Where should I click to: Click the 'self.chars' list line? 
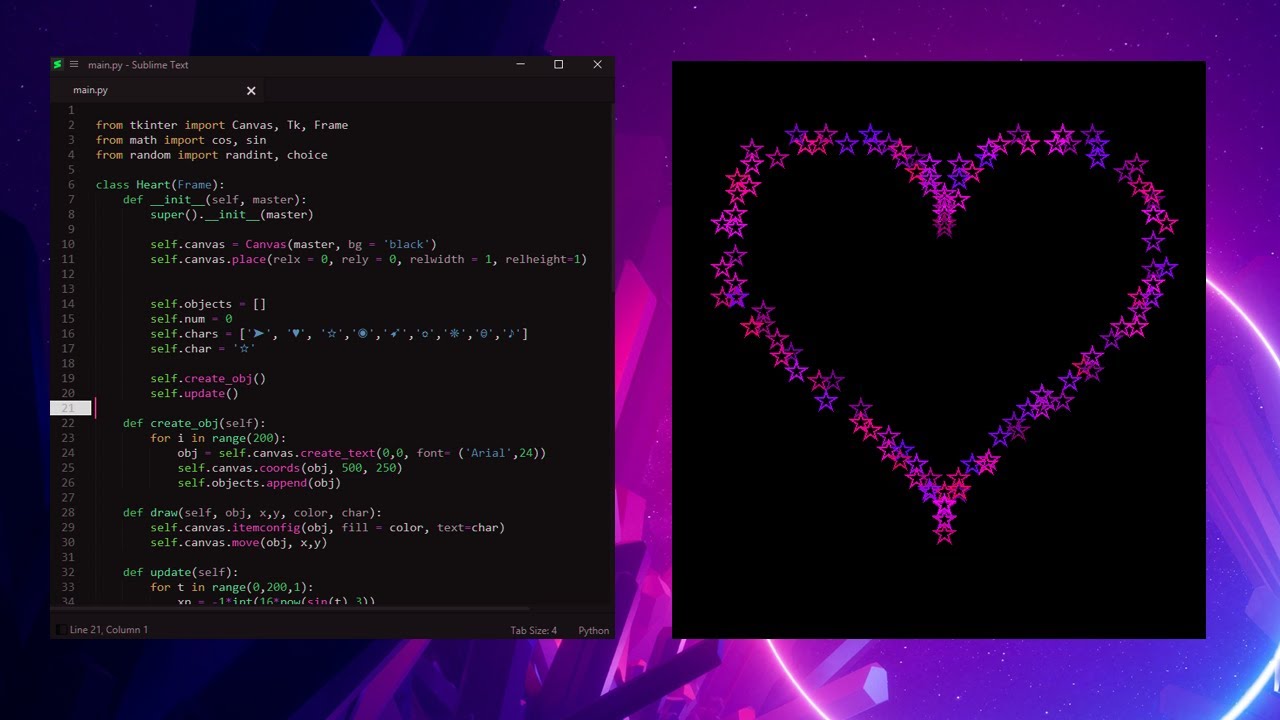(339, 334)
